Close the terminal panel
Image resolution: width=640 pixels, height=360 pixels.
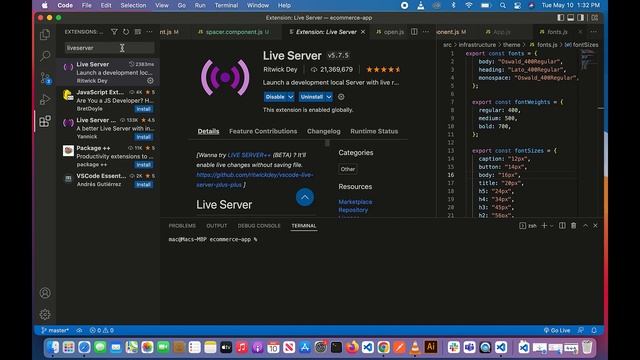pos(596,225)
